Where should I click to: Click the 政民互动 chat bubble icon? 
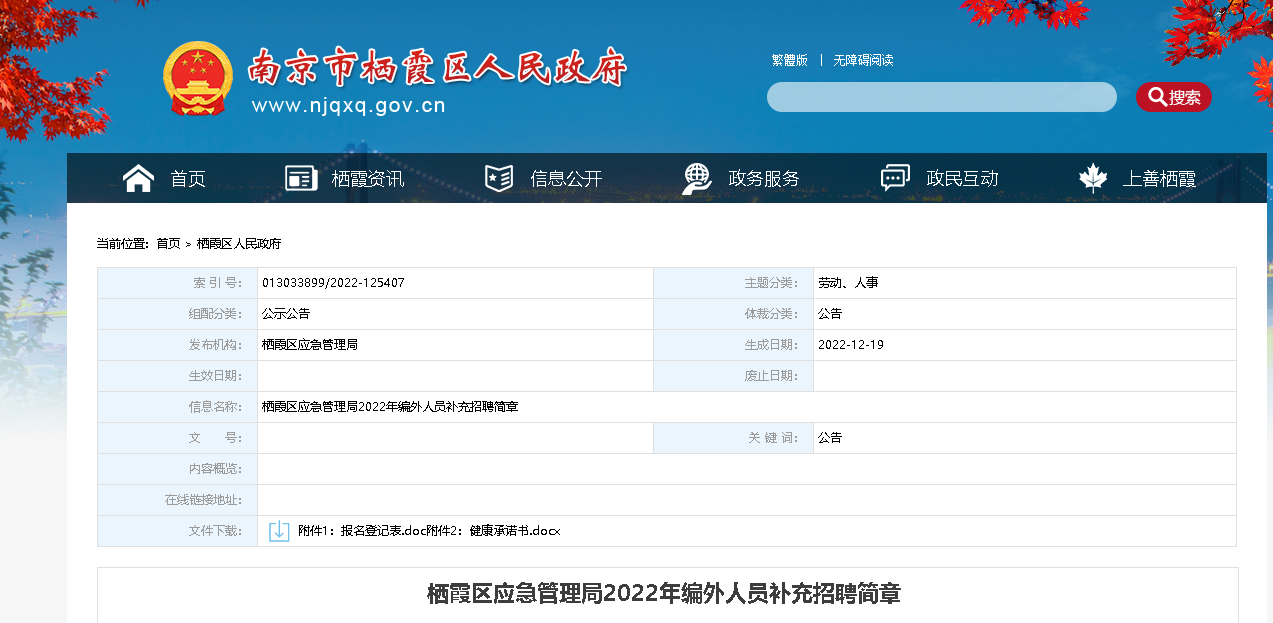(895, 178)
